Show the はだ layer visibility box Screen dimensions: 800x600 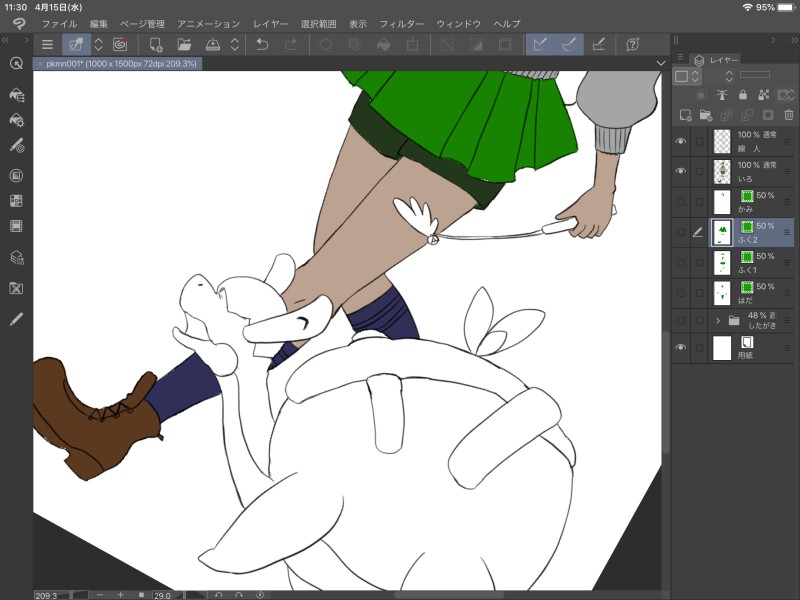pyautogui.click(x=681, y=293)
